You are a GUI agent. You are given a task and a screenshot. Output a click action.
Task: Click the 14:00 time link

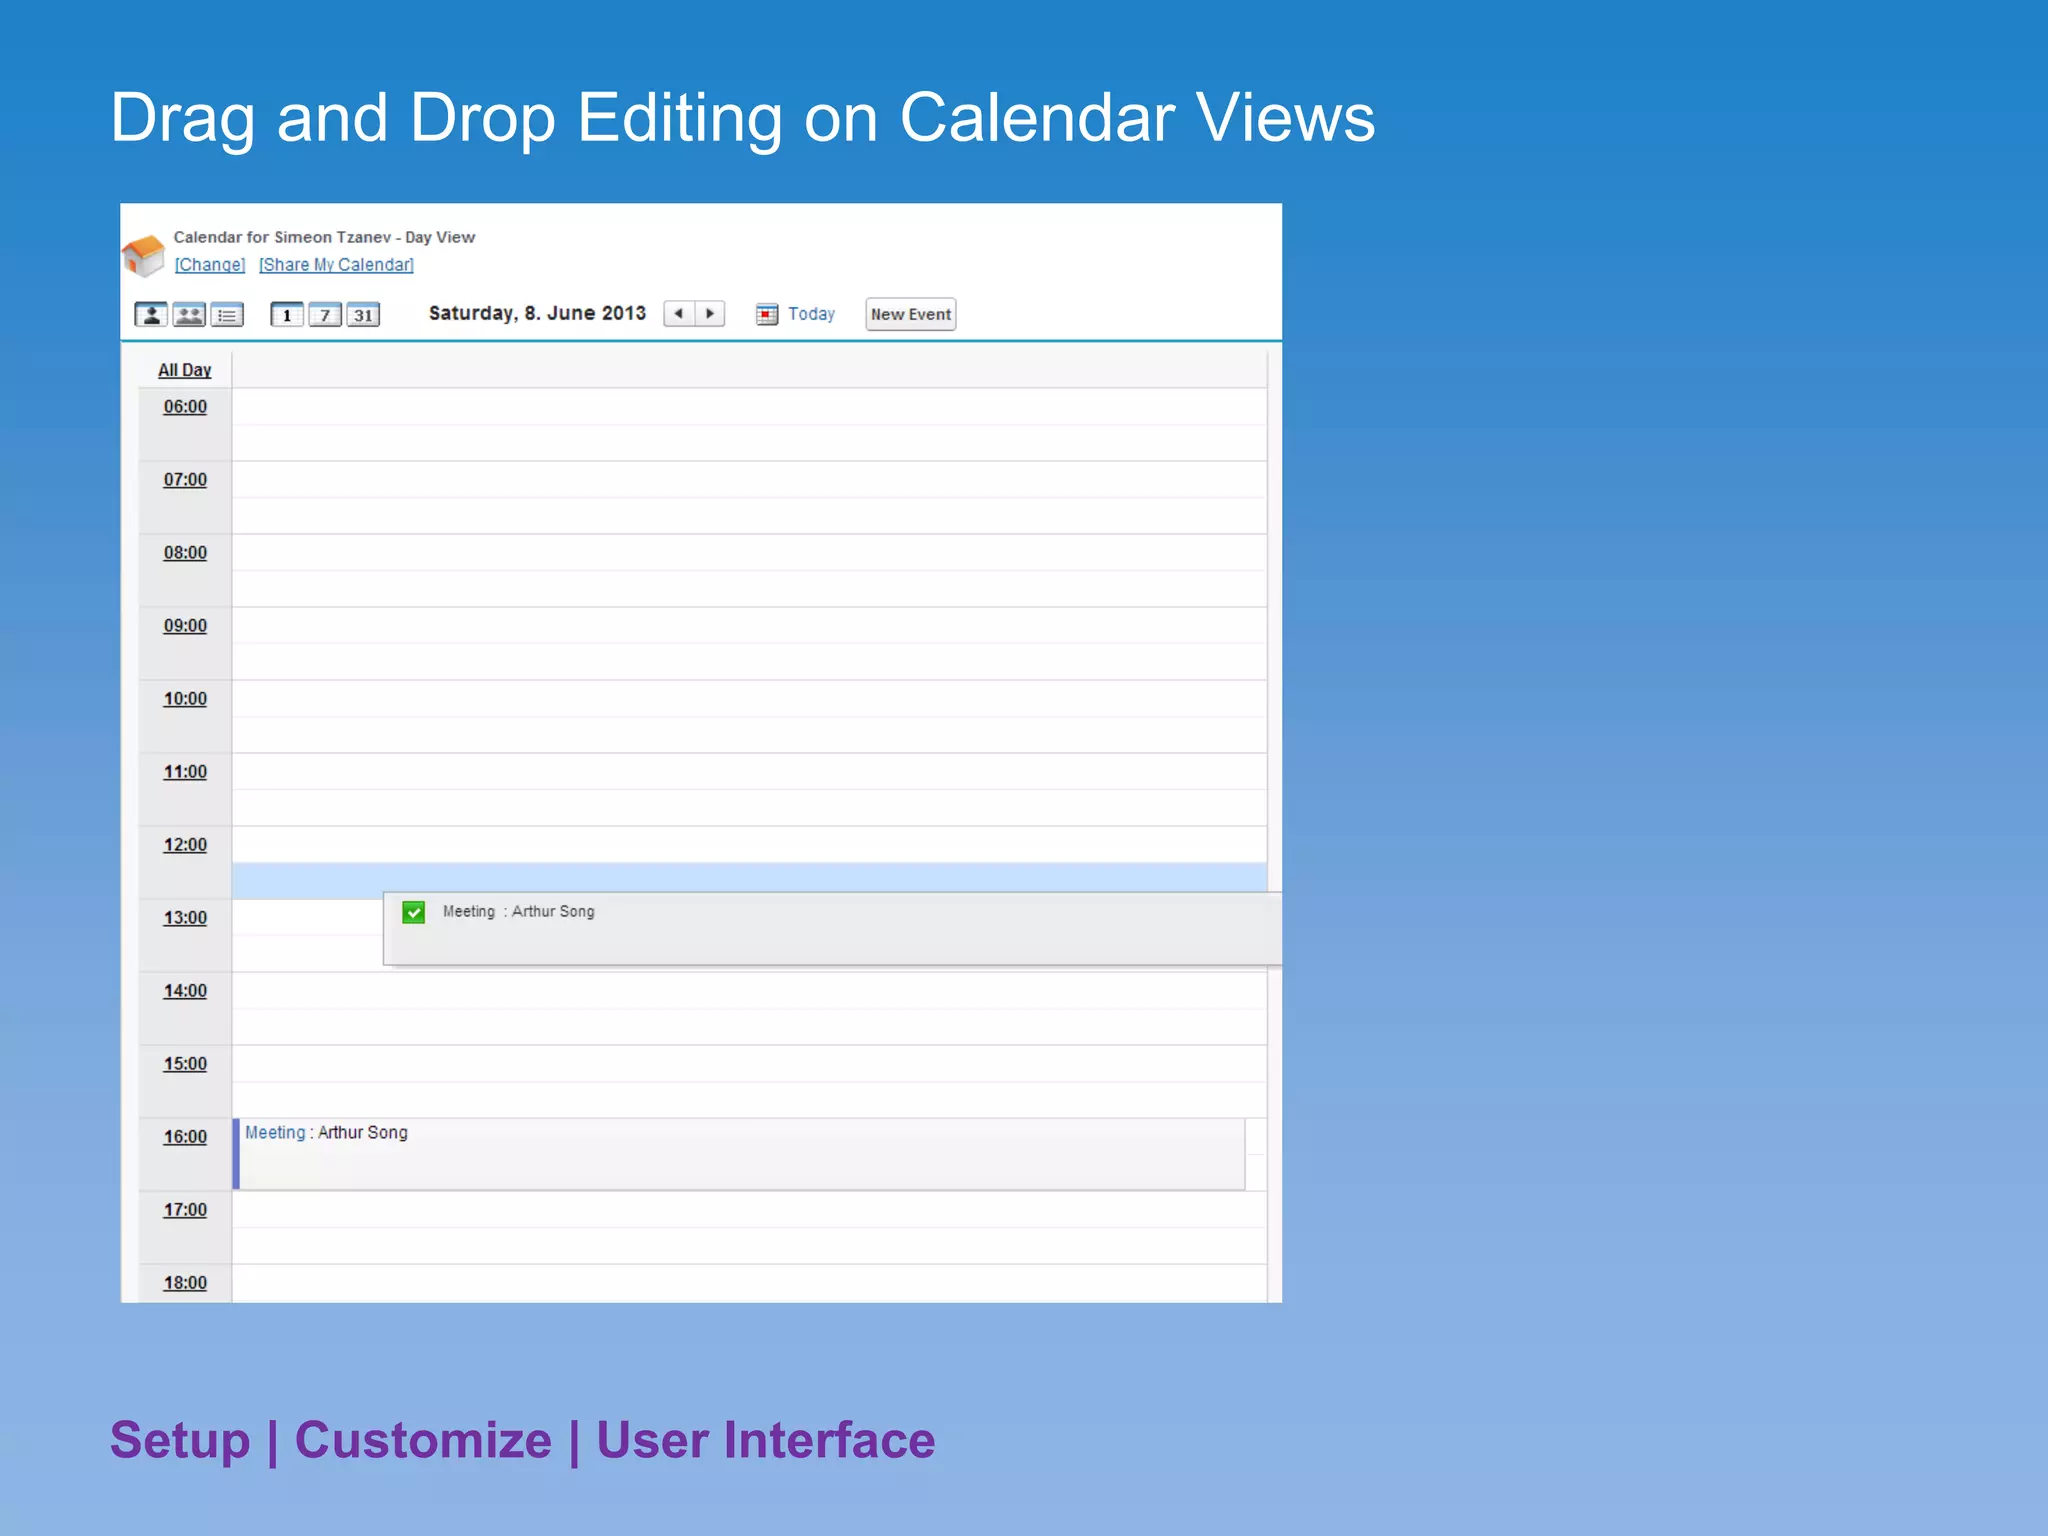pyautogui.click(x=185, y=991)
